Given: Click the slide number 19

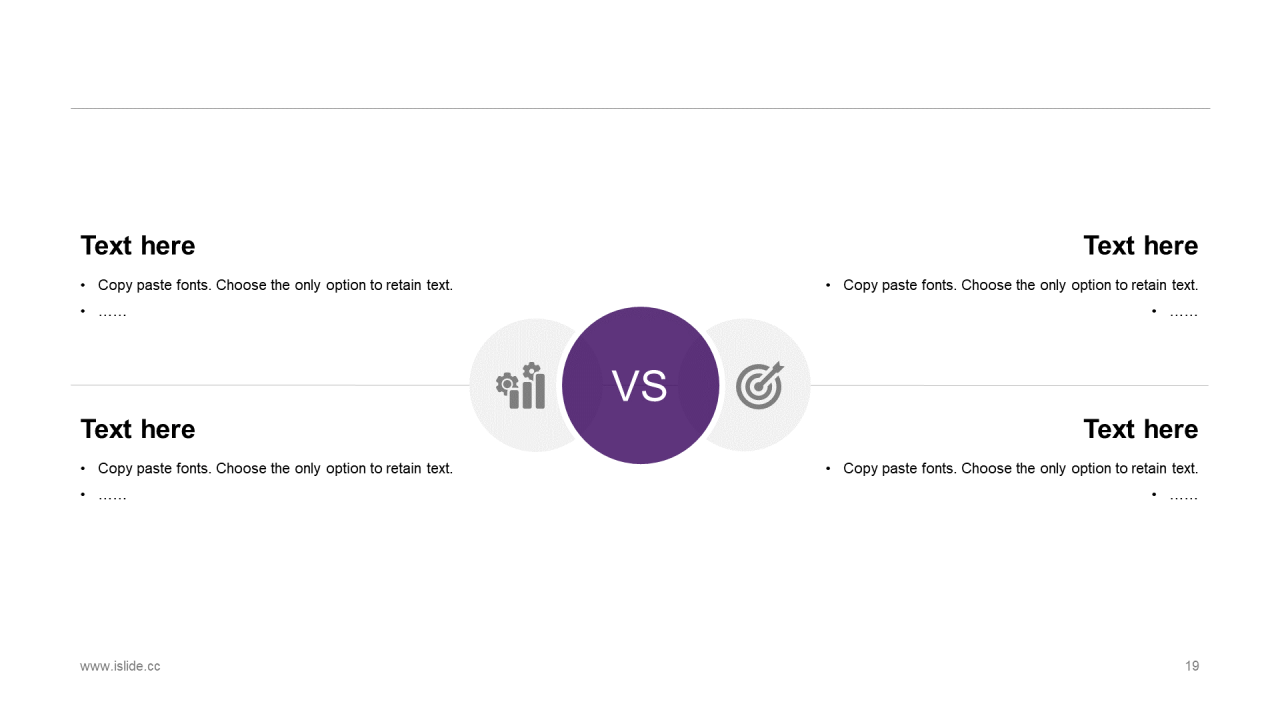Looking at the screenshot, I should (1192, 666).
